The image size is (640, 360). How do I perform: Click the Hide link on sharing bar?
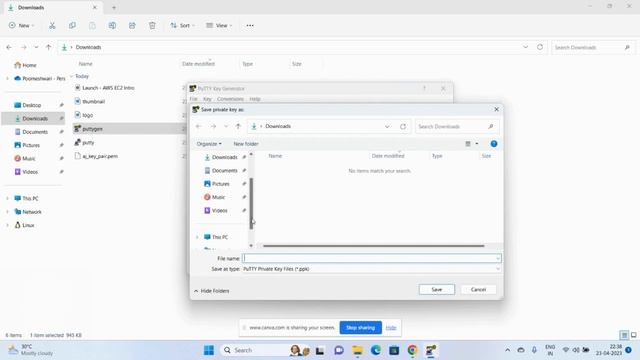(391, 327)
